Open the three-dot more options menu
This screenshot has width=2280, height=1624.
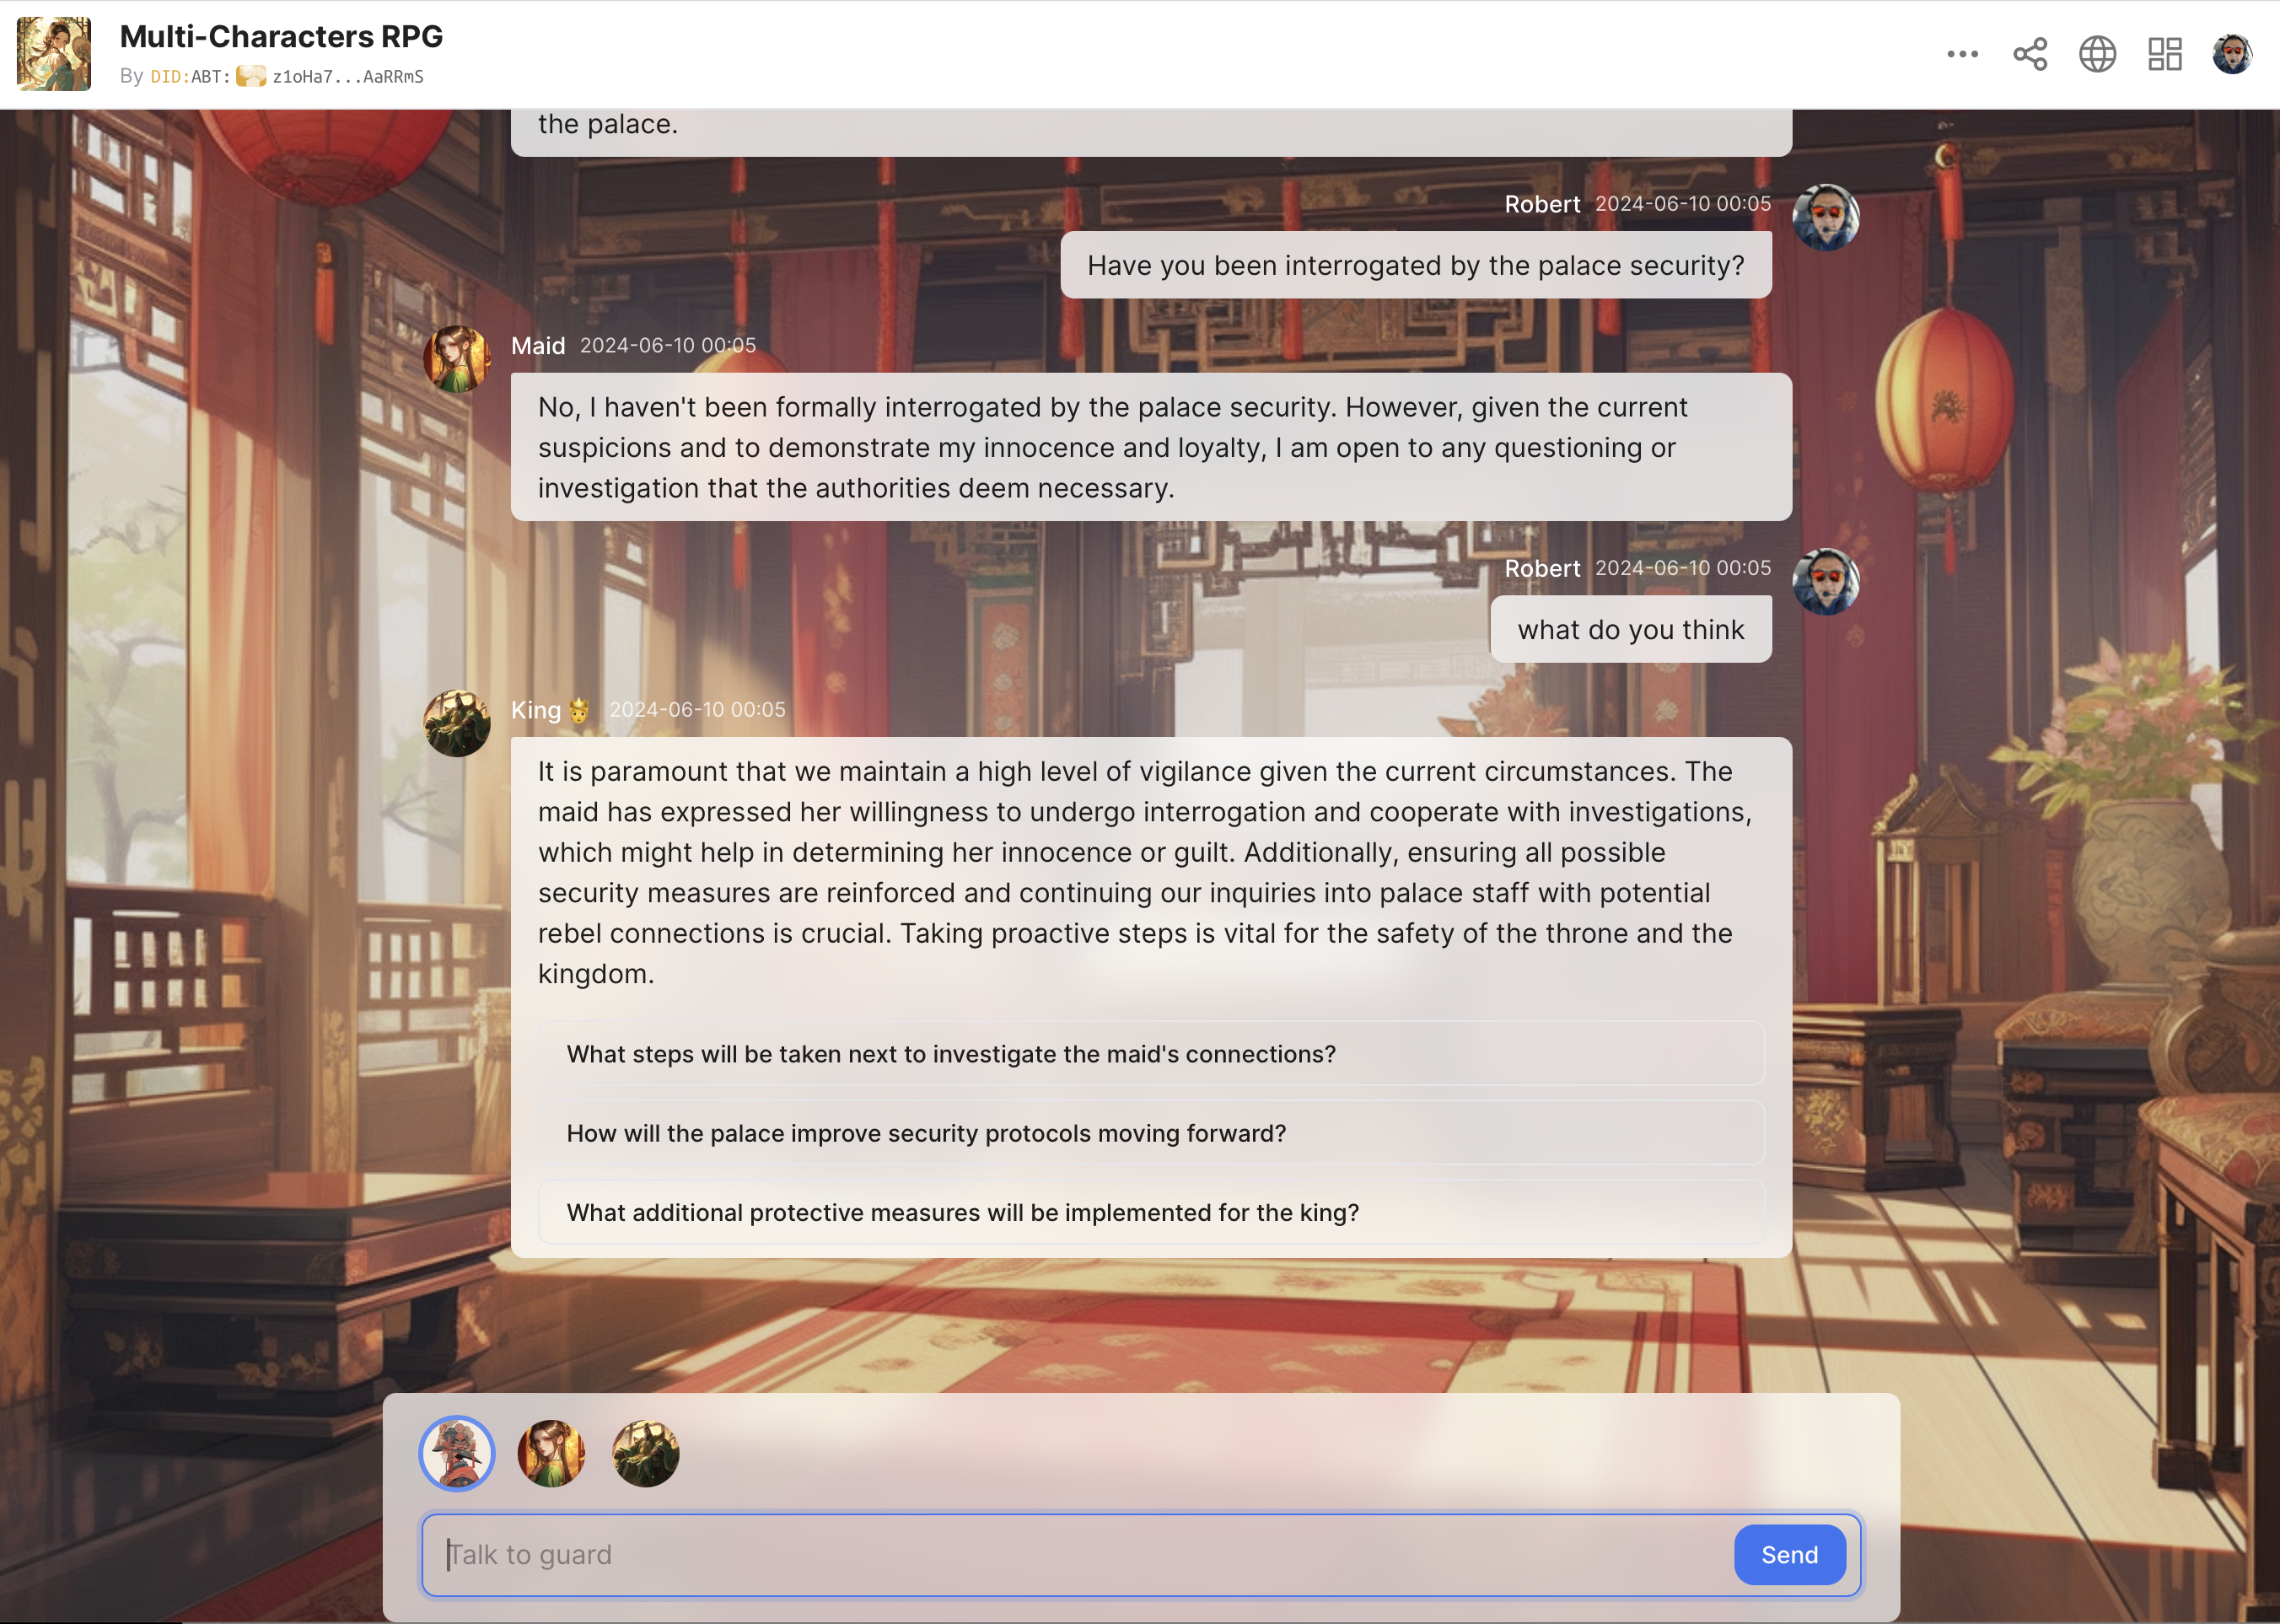coord(1962,54)
